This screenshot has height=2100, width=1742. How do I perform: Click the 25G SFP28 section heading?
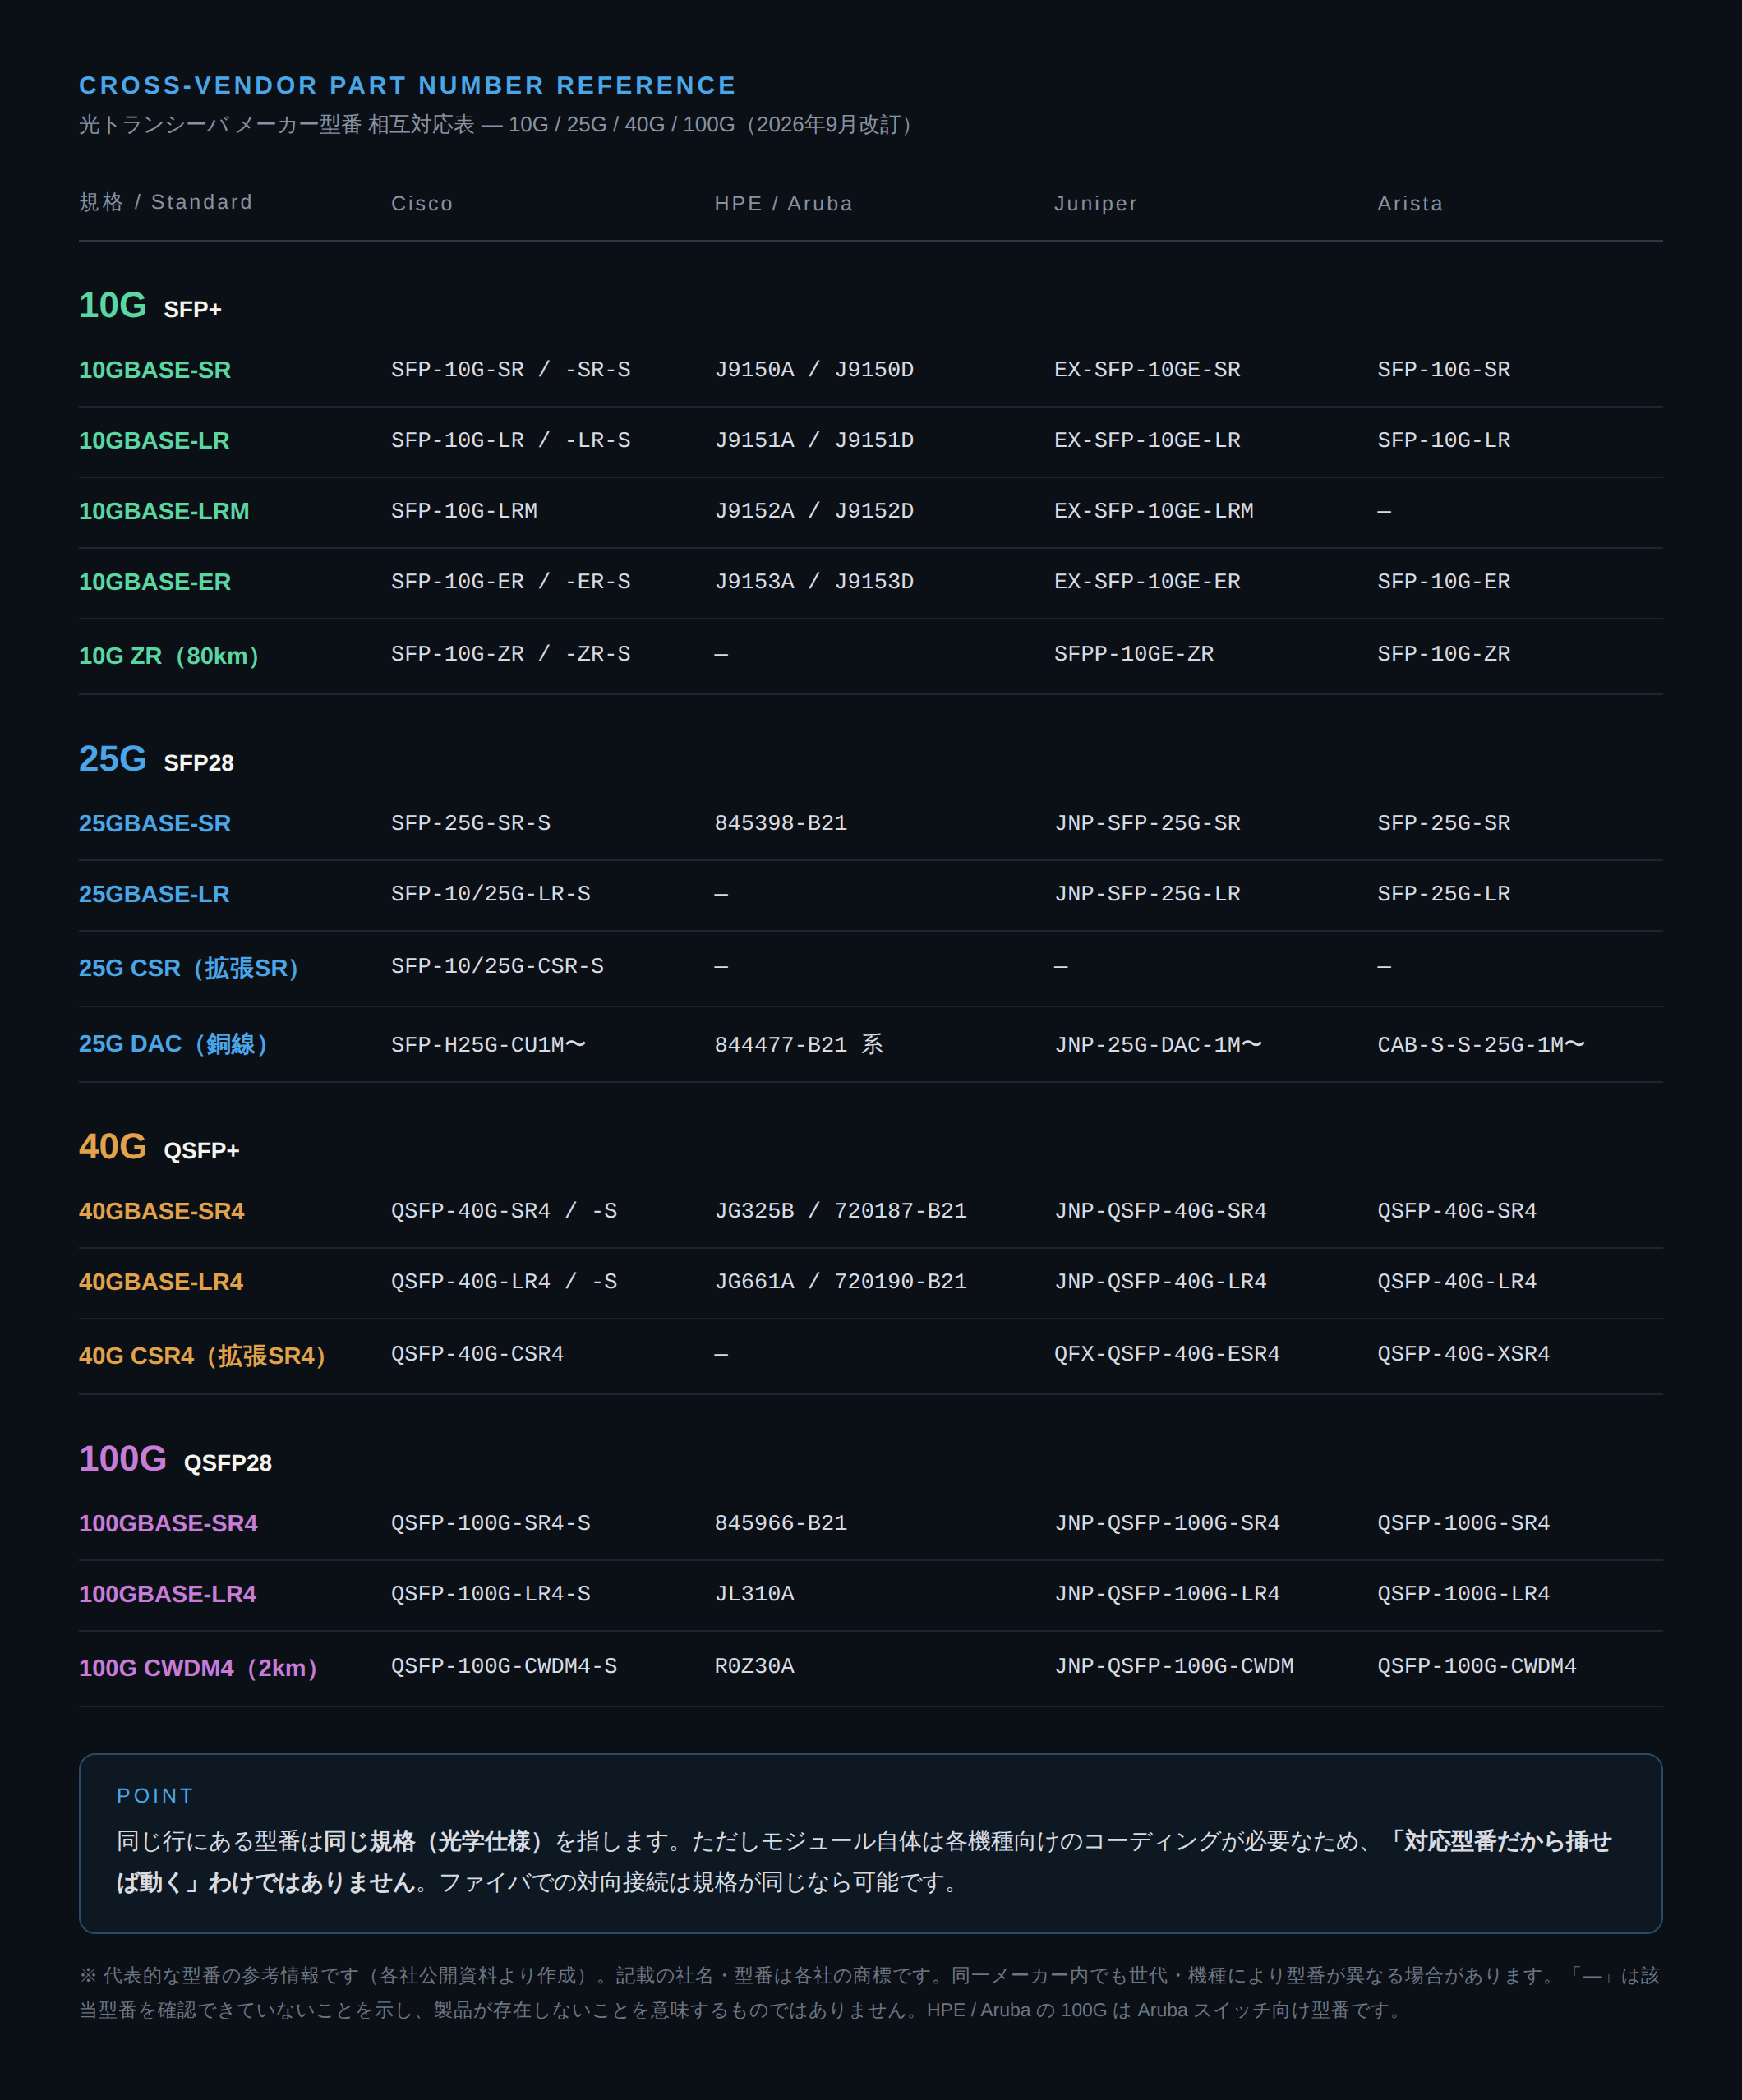coord(156,759)
